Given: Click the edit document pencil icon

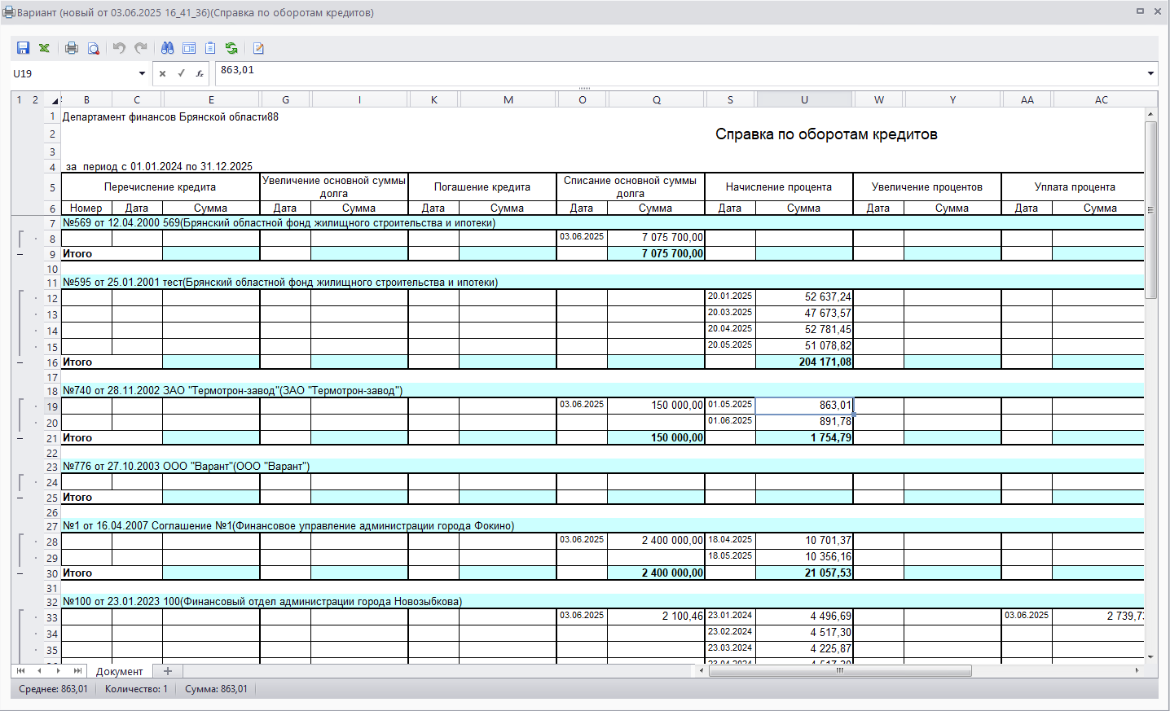Looking at the screenshot, I should point(258,48).
